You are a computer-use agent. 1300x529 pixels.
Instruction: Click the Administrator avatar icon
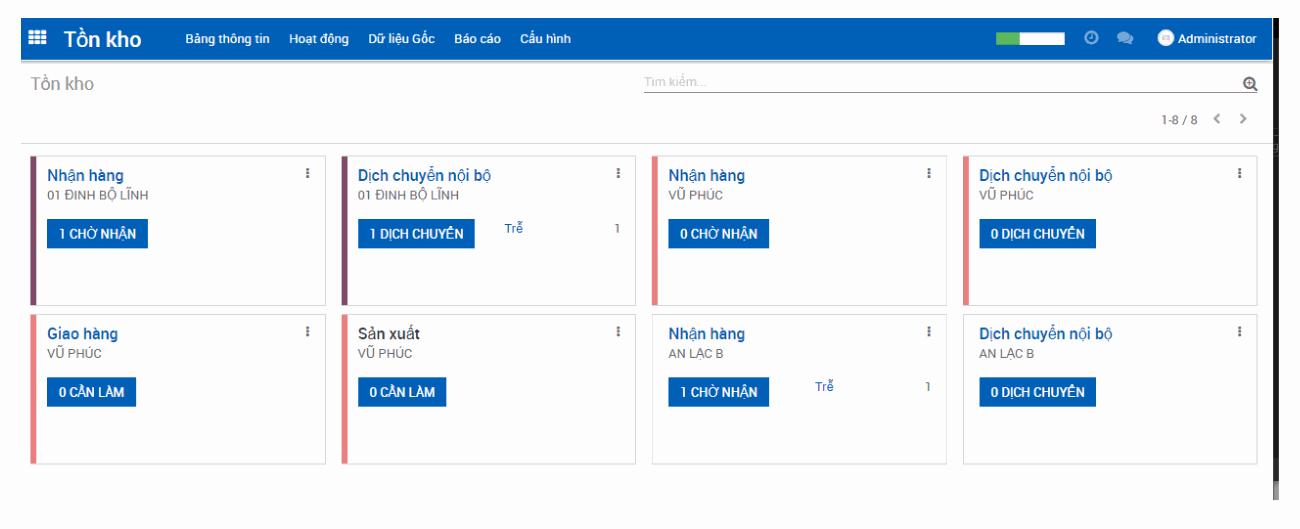coord(1165,38)
